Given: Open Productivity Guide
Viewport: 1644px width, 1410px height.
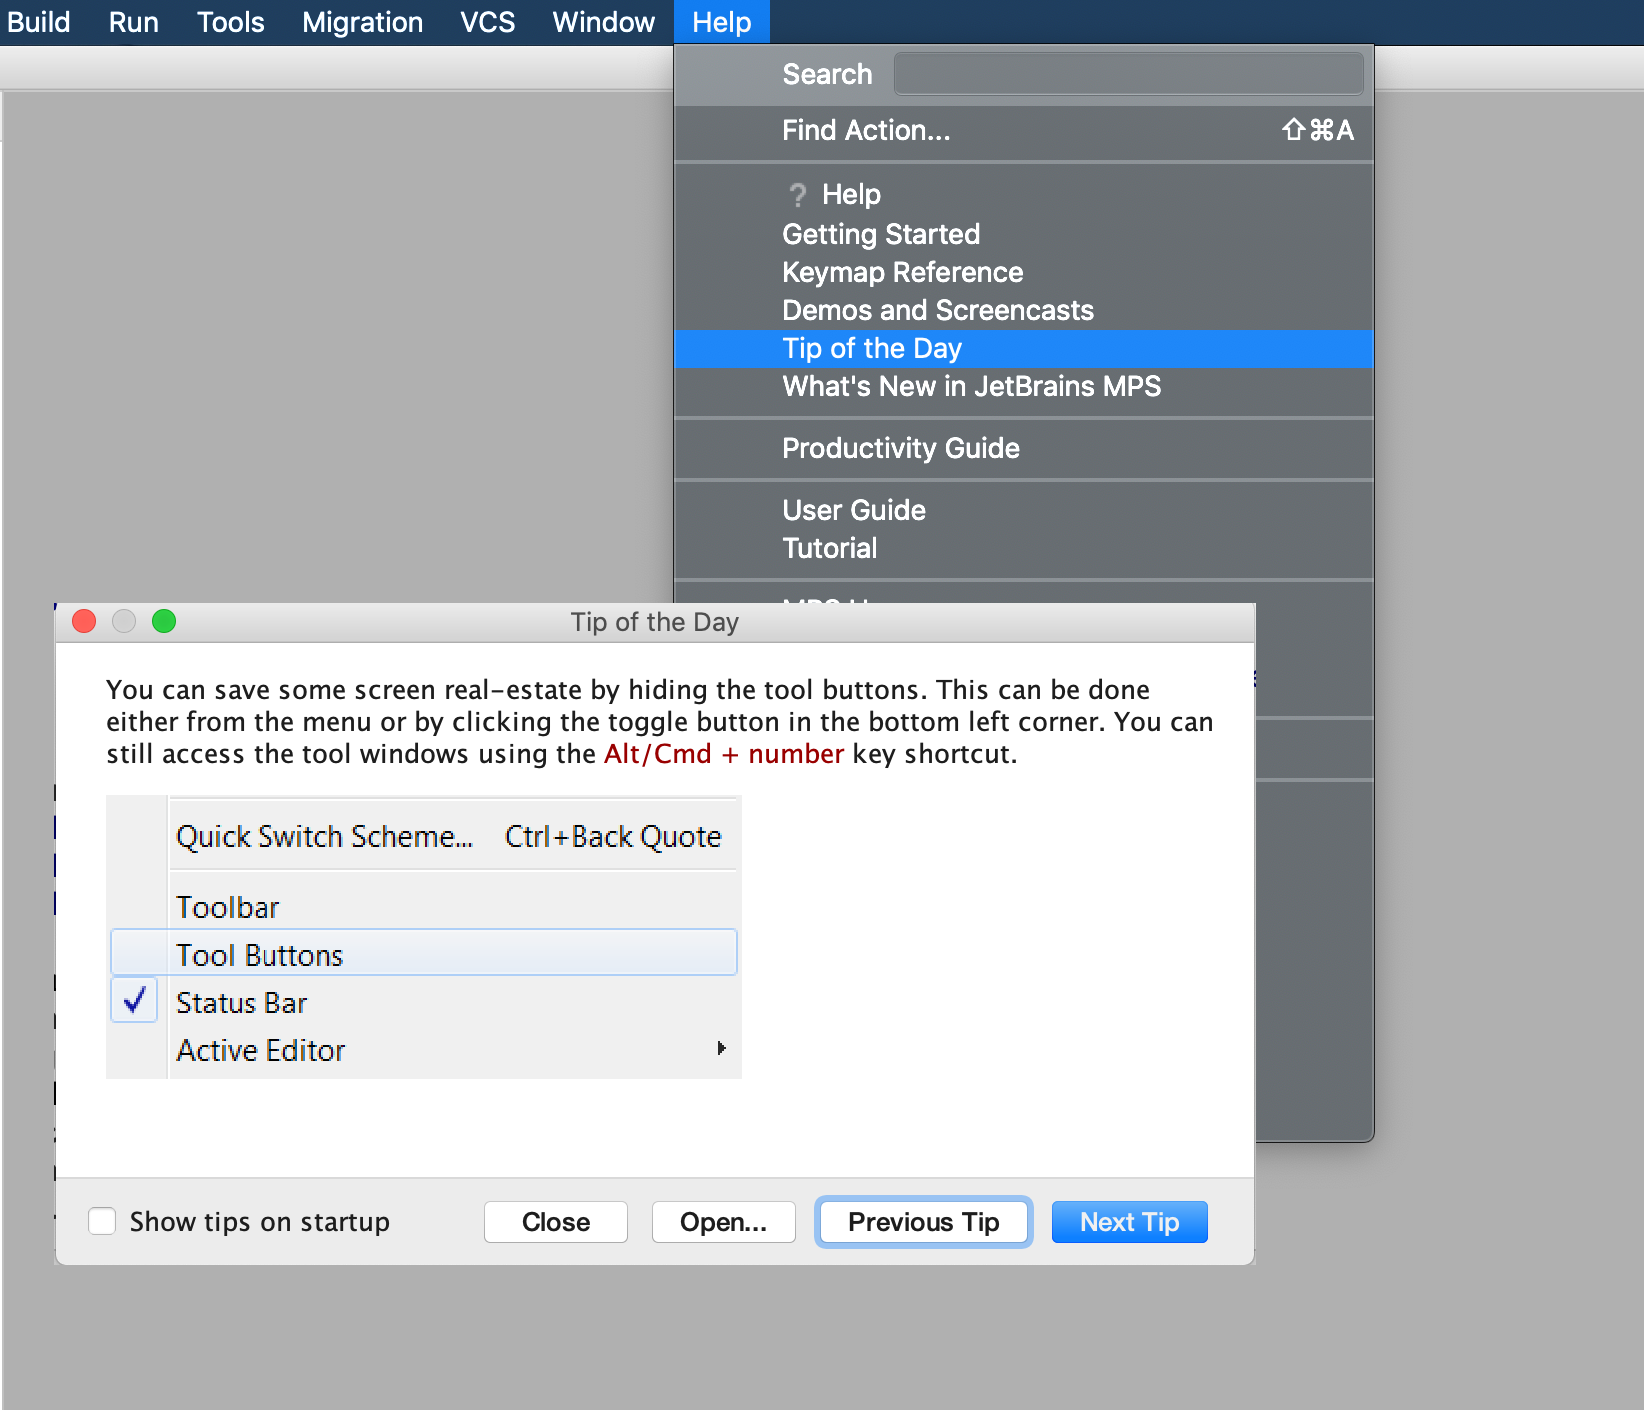Looking at the screenshot, I should pyautogui.click(x=1023, y=448).
